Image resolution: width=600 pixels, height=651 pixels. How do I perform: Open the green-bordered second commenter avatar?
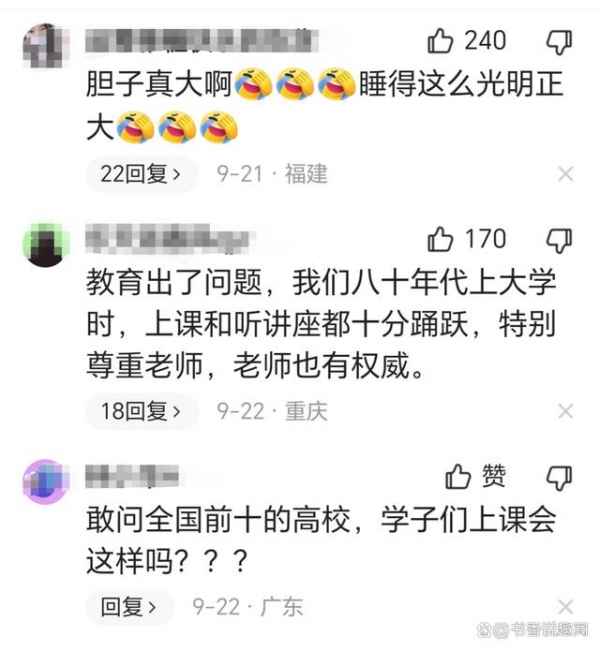click(x=46, y=244)
